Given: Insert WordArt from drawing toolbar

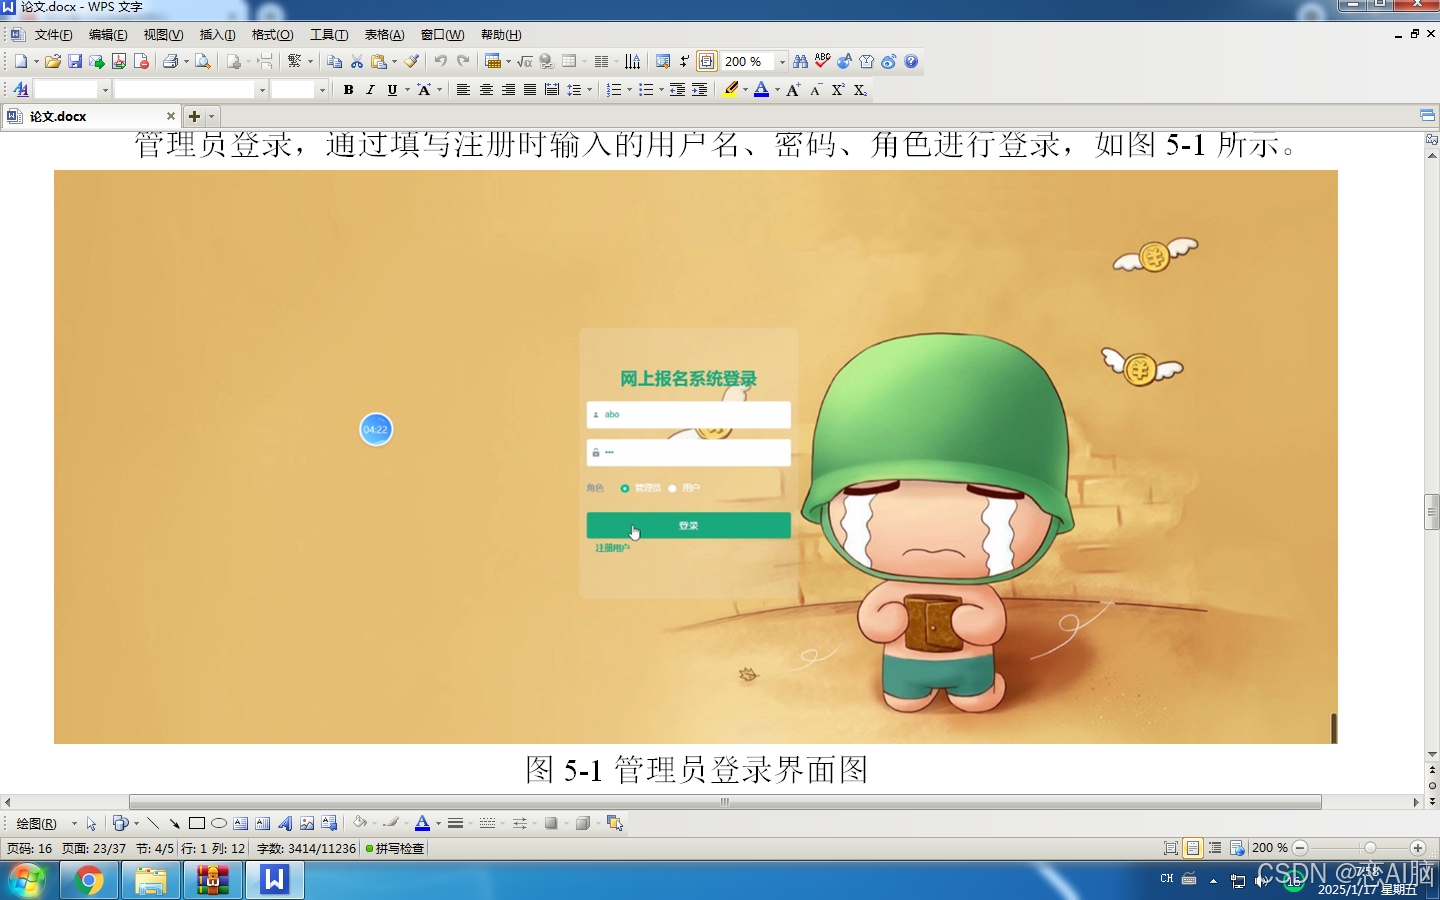Looking at the screenshot, I should (x=285, y=824).
